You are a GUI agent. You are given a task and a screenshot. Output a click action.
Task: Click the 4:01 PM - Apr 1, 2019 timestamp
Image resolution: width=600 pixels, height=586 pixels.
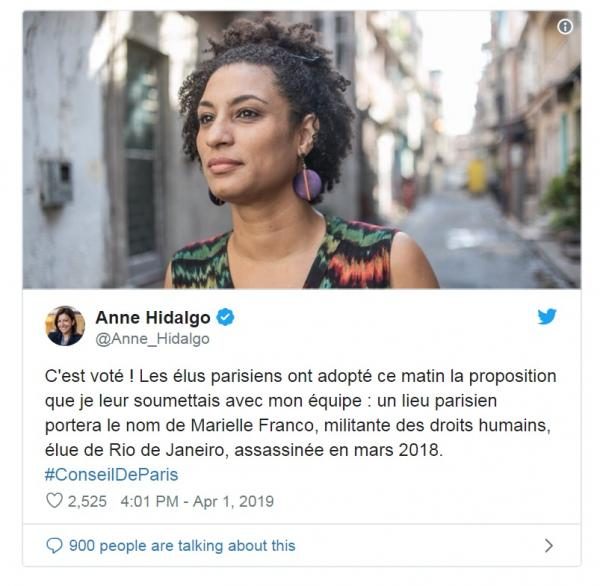pyautogui.click(x=197, y=501)
